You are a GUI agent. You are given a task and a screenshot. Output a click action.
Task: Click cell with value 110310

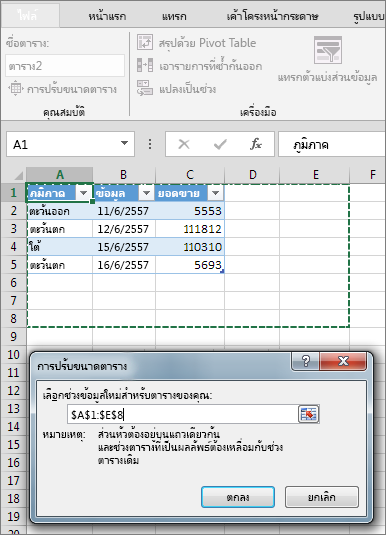point(190,247)
